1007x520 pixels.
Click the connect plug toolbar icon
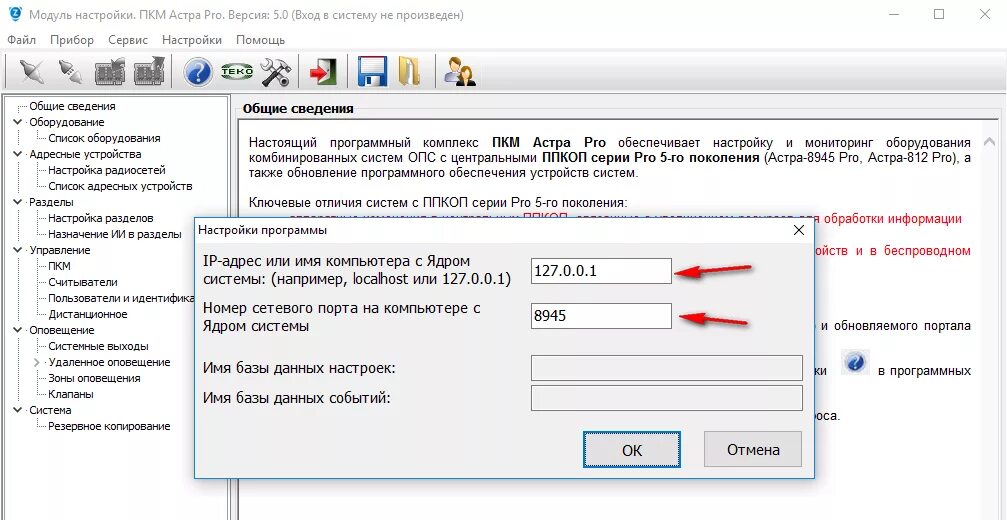tap(30, 71)
